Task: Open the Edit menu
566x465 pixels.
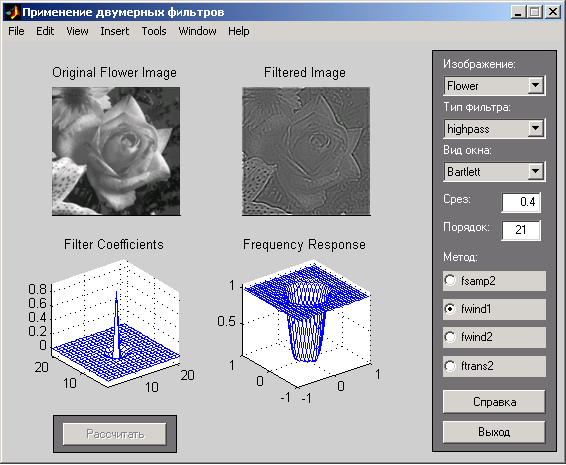Action: click(45, 31)
